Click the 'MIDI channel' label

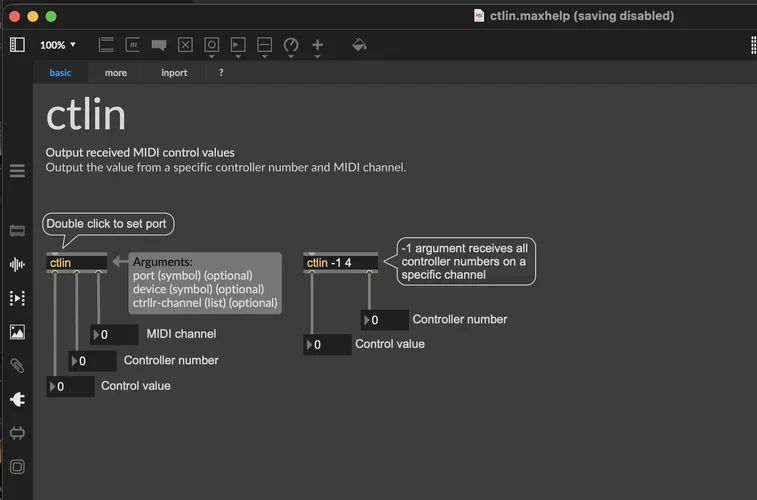pos(182,333)
